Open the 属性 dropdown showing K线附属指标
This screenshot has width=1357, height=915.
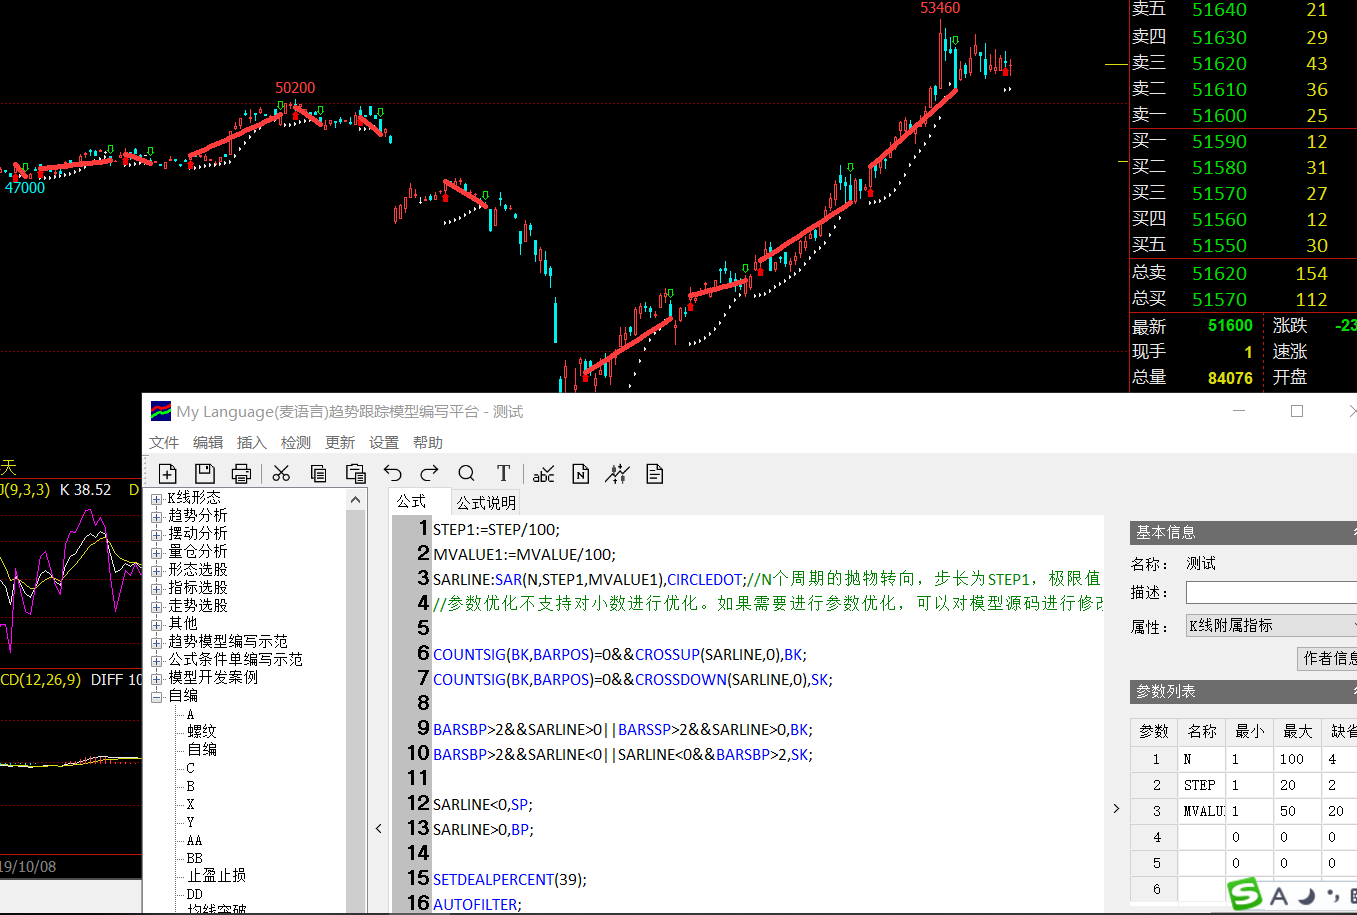point(1270,626)
